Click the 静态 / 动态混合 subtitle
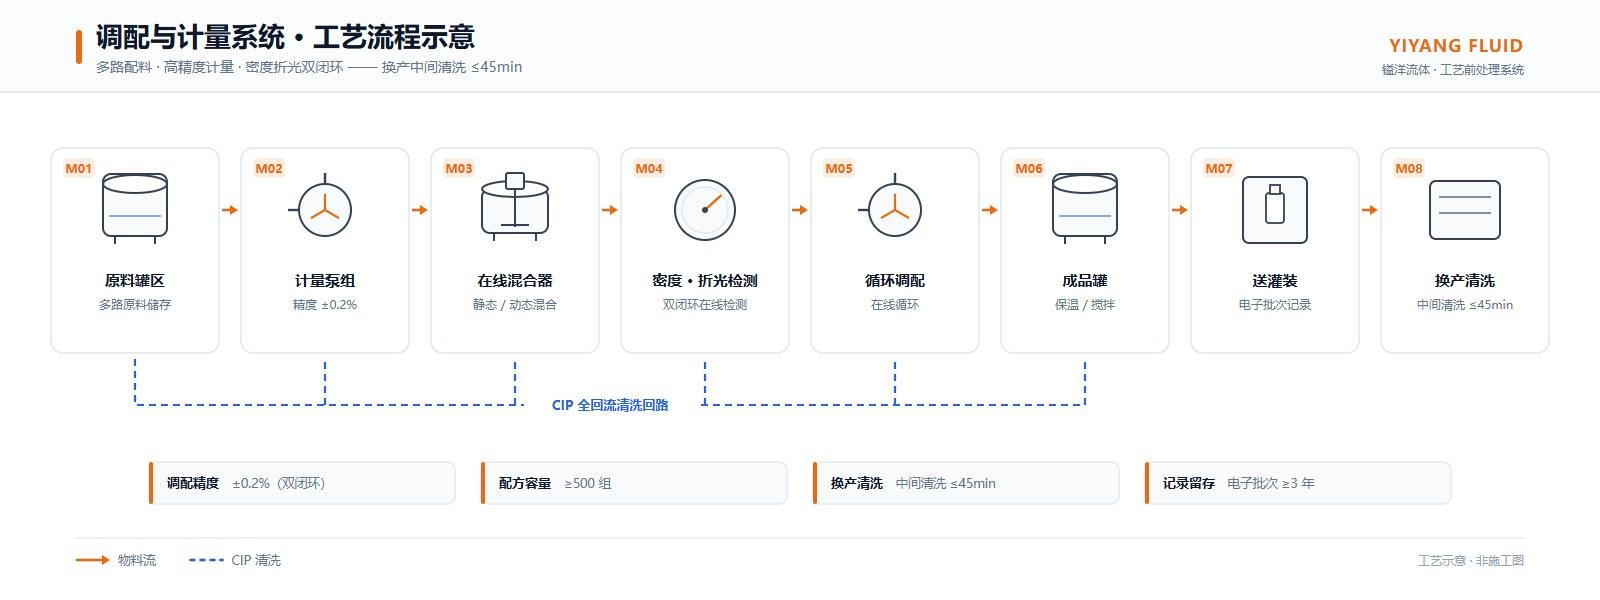The width and height of the screenshot is (1600, 600). click(x=515, y=305)
